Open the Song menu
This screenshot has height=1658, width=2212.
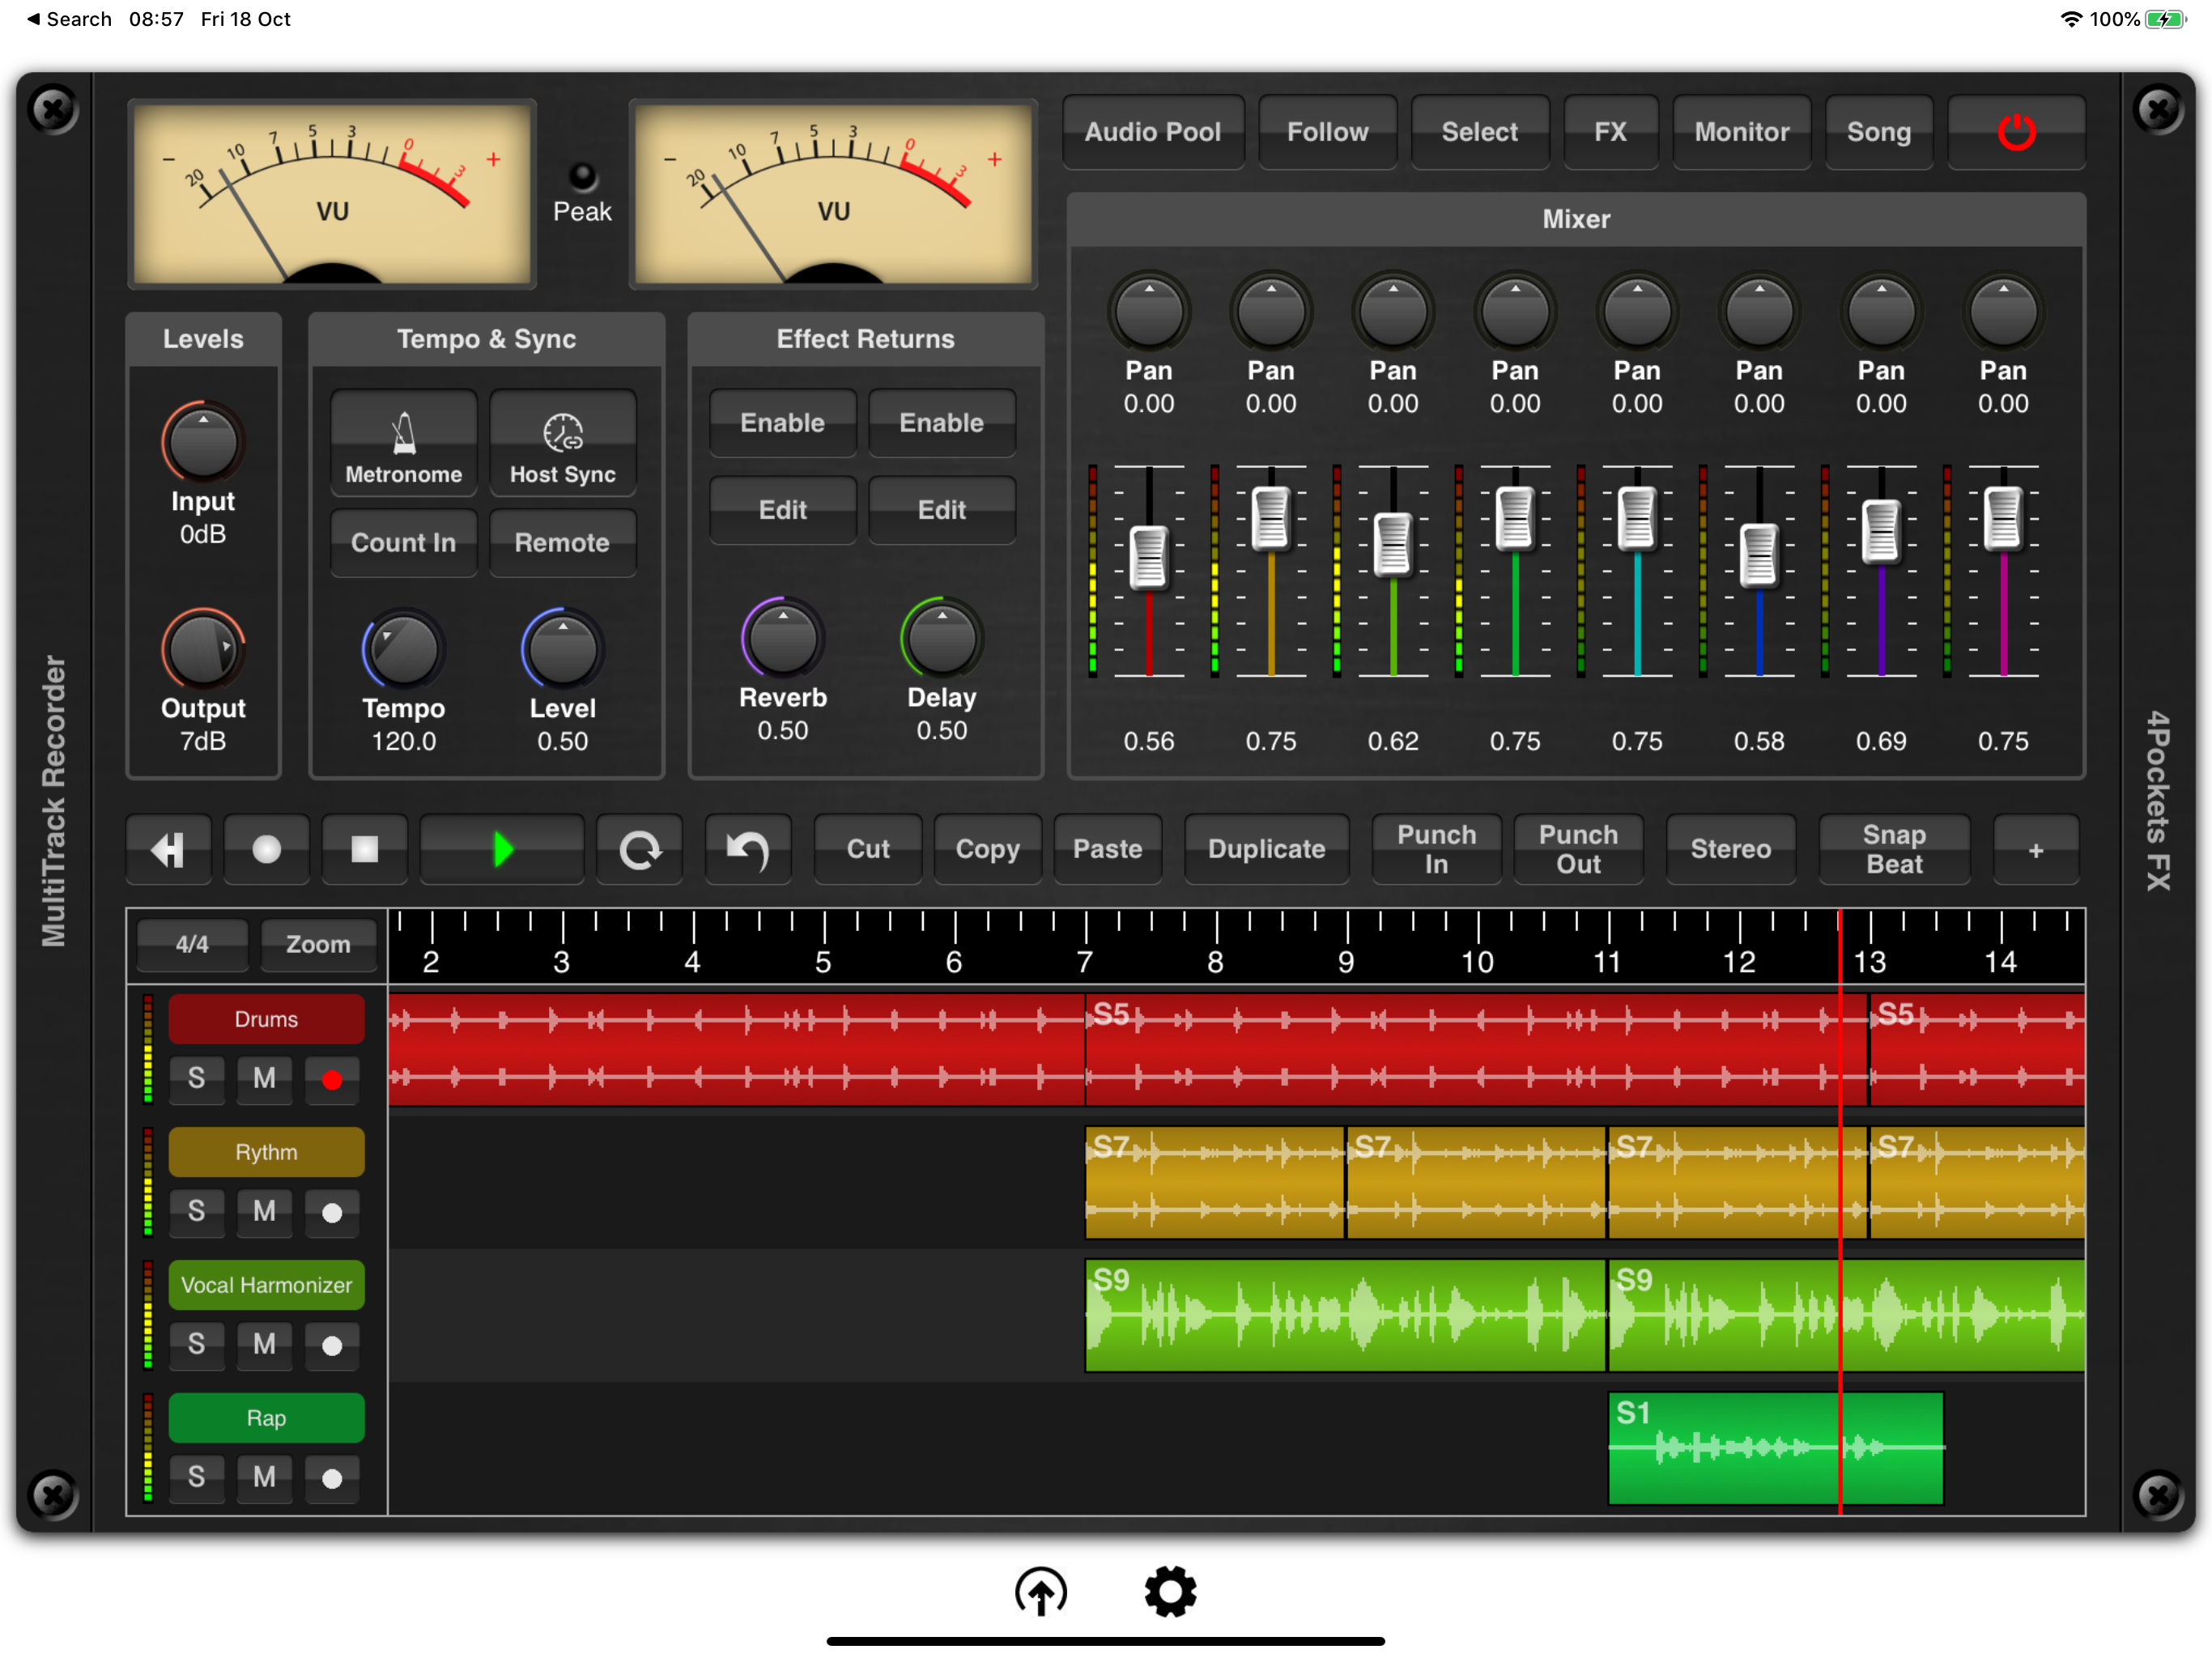(1878, 132)
